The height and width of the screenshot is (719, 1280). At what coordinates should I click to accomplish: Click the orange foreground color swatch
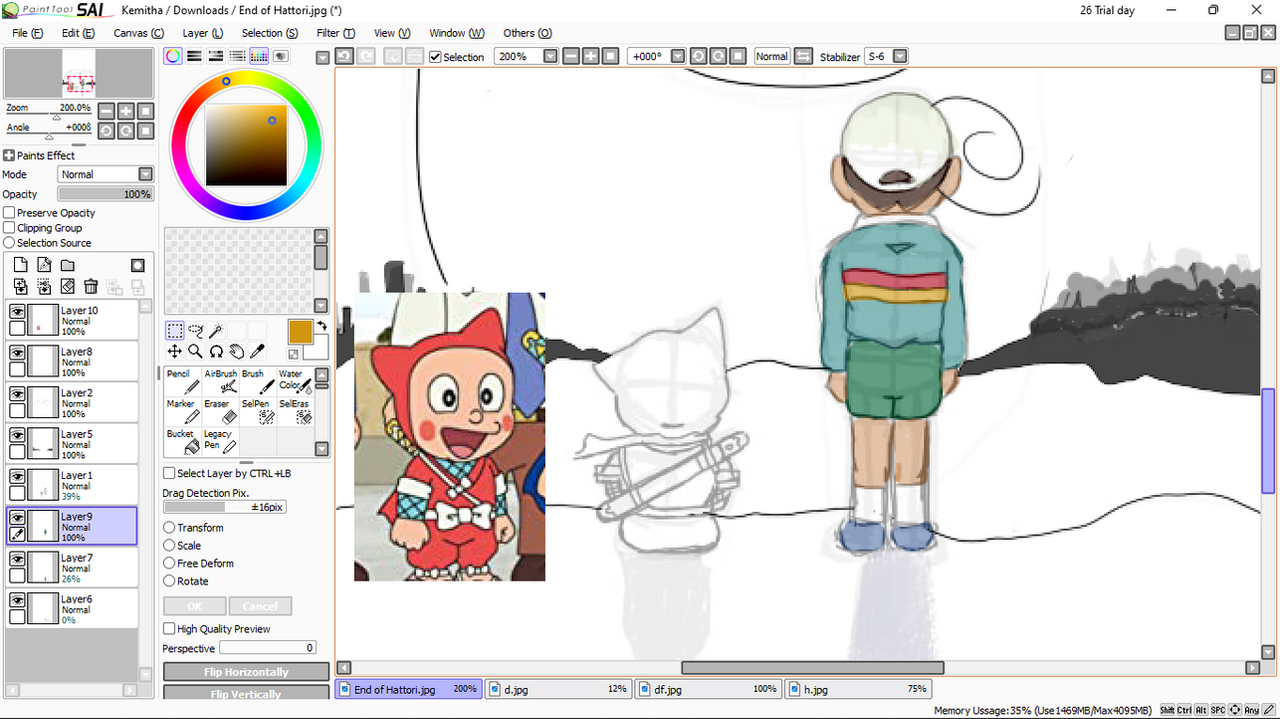pyautogui.click(x=300, y=332)
